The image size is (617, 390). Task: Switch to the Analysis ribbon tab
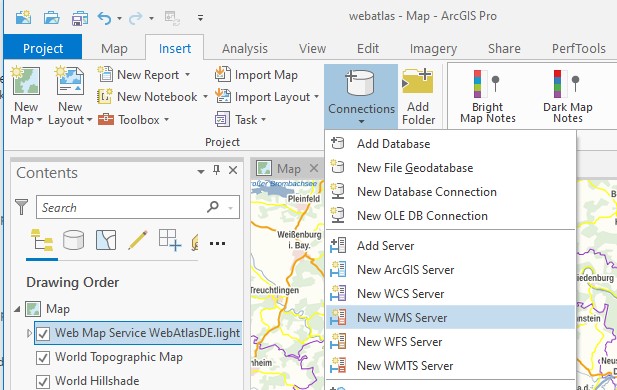(x=244, y=48)
